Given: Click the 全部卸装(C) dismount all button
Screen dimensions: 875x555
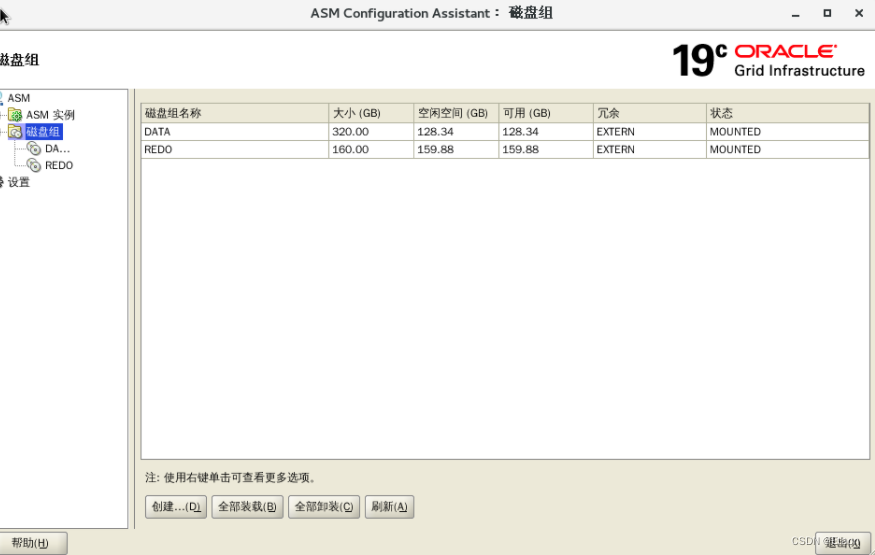Looking at the screenshot, I should pos(324,507).
